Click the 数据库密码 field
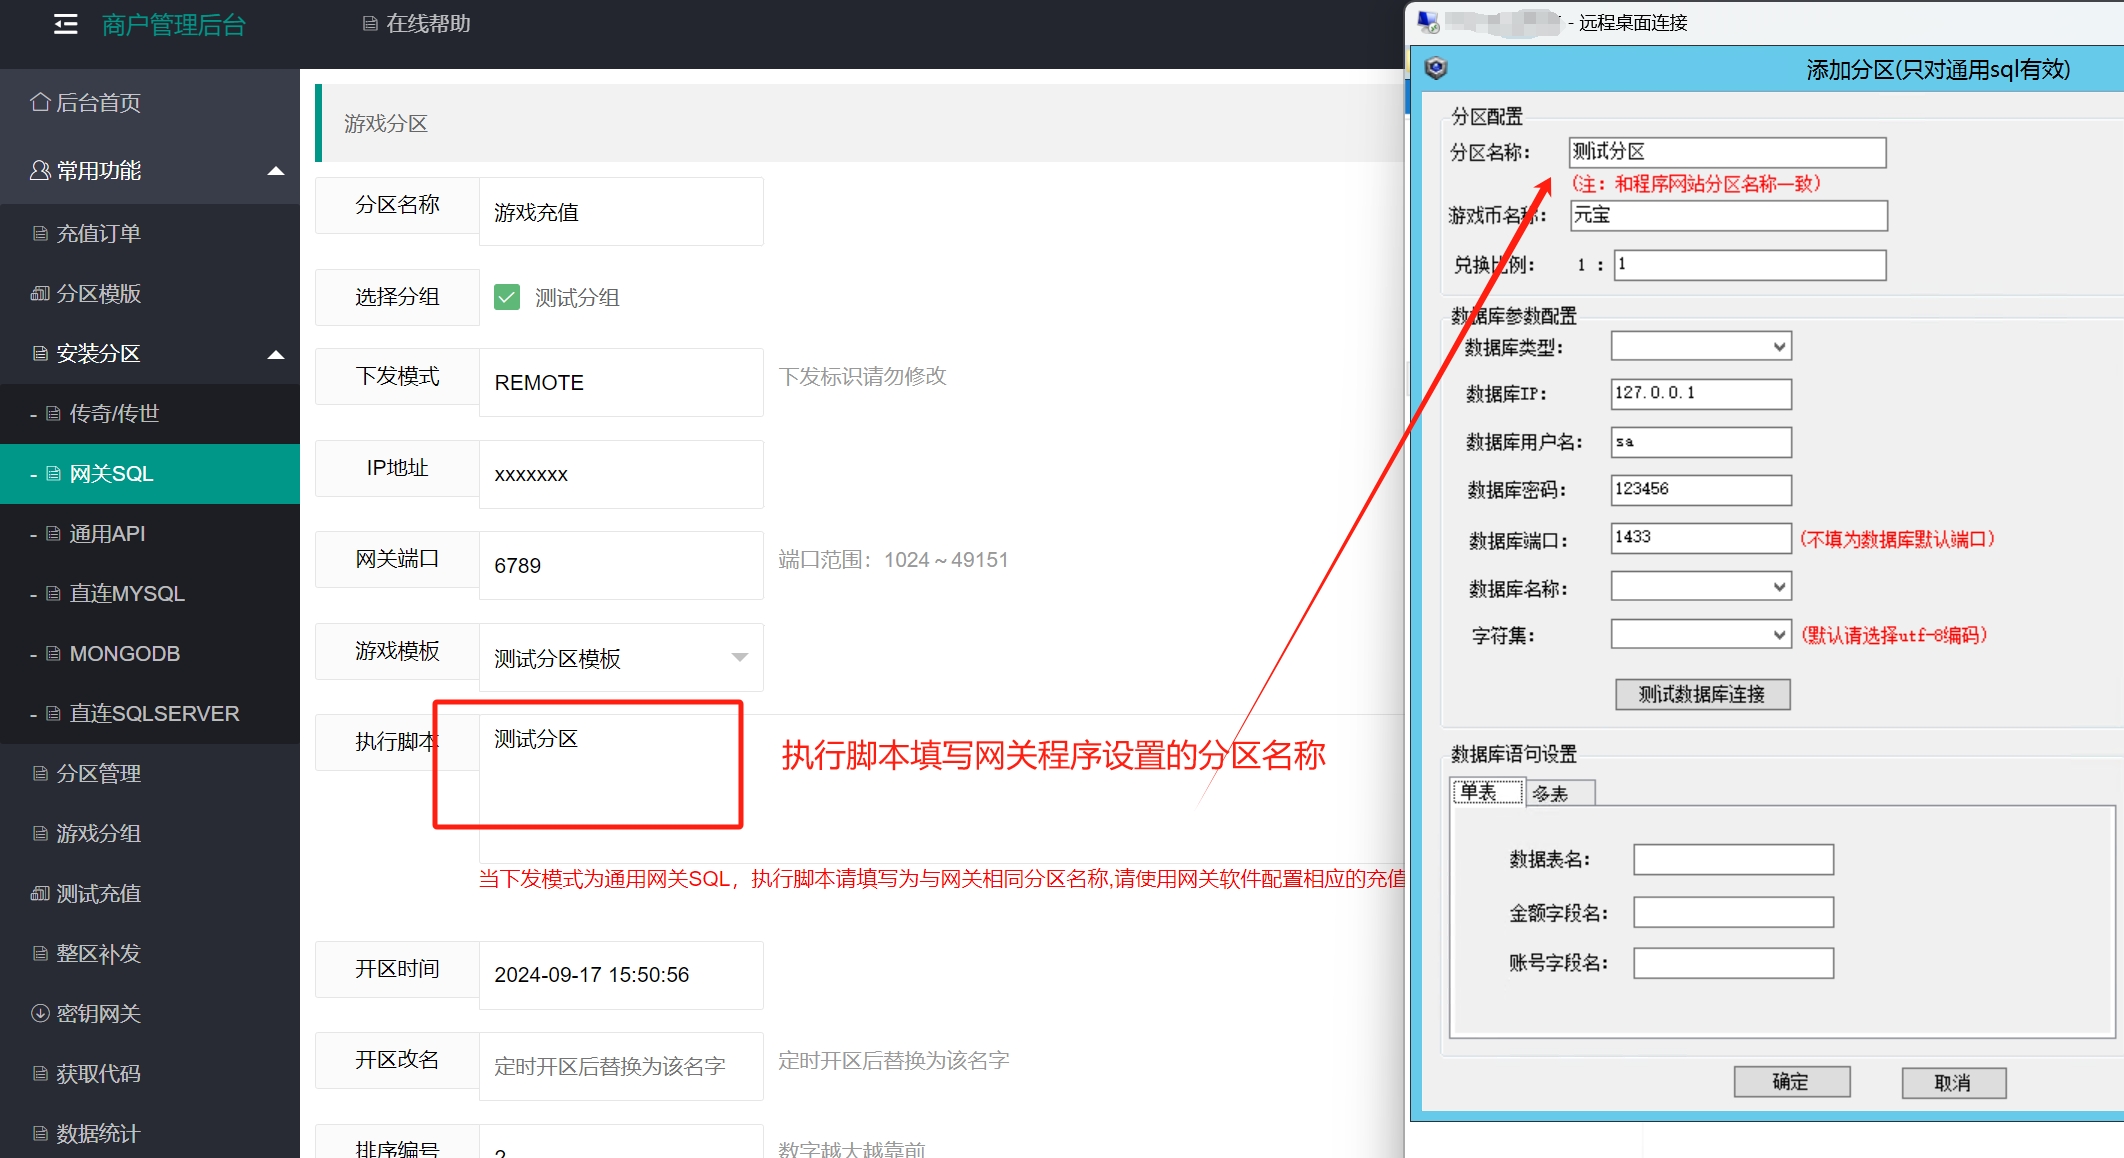2124x1158 pixels. coord(1701,490)
